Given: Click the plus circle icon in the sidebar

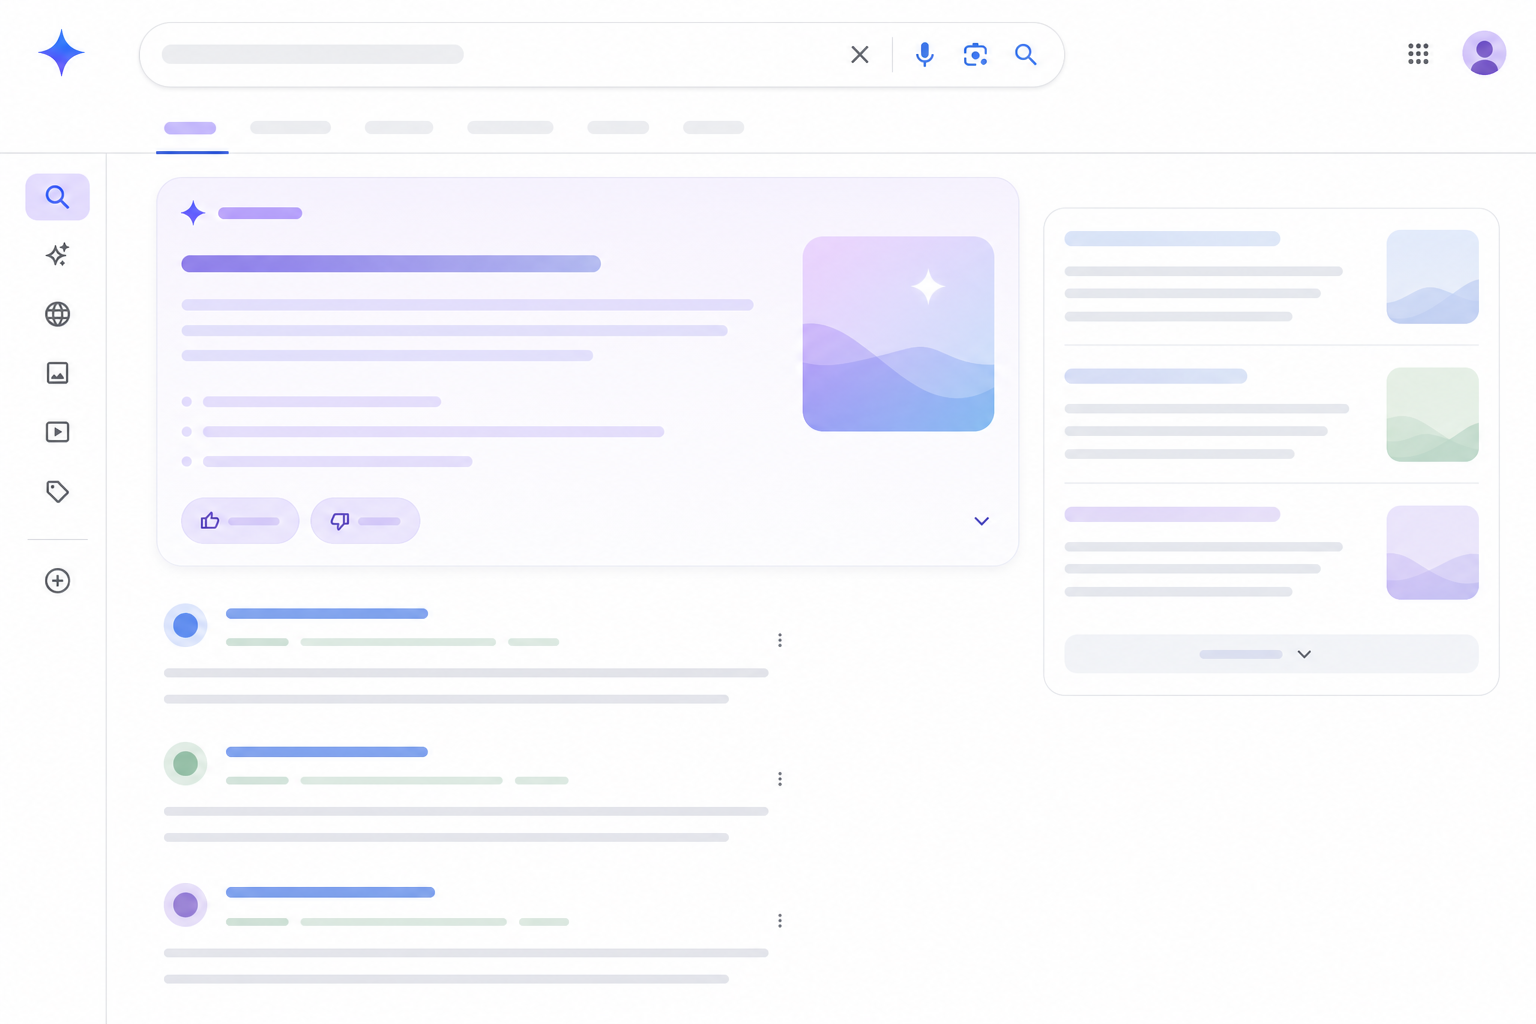Looking at the screenshot, I should point(57,581).
